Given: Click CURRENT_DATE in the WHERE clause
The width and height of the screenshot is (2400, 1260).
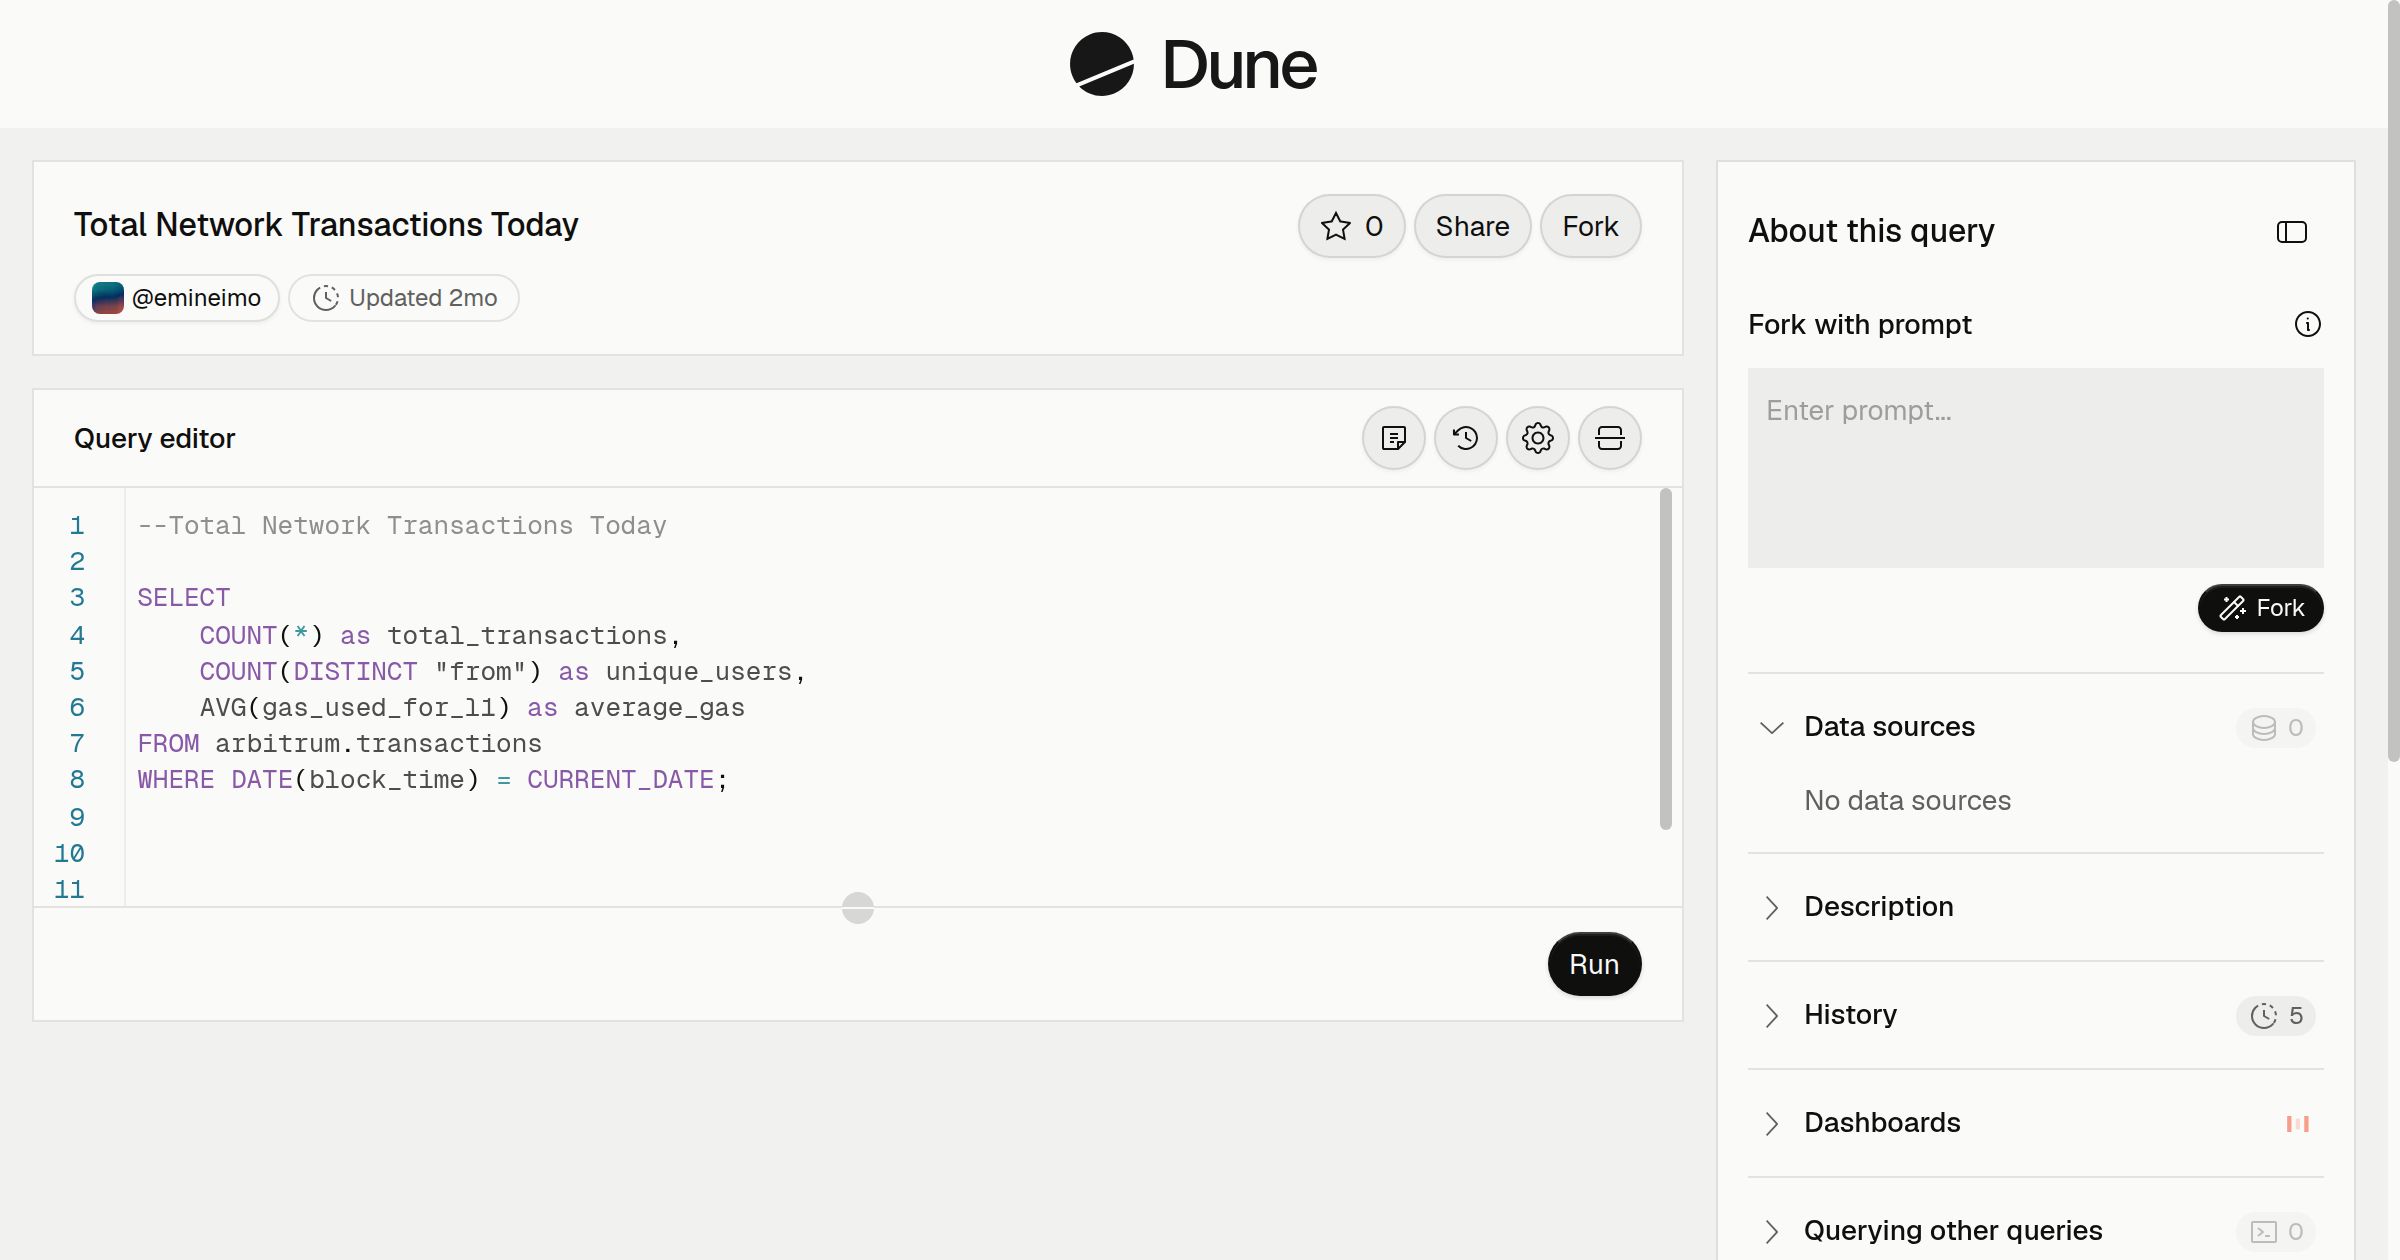Looking at the screenshot, I should tap(621, 780).
